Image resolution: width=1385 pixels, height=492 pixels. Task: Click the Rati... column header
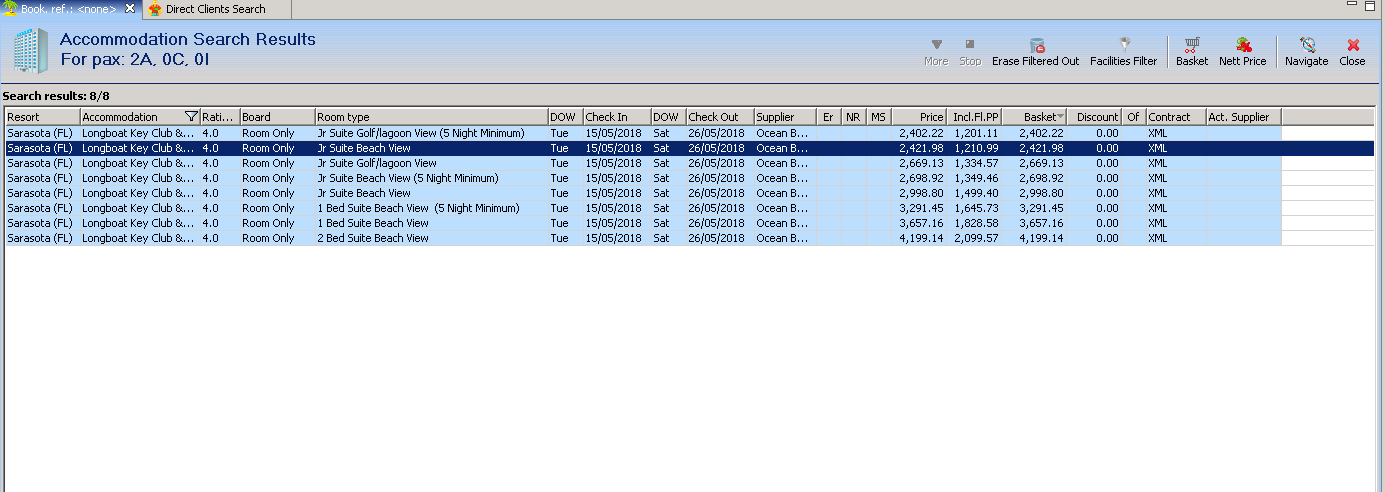pos(220,117)
